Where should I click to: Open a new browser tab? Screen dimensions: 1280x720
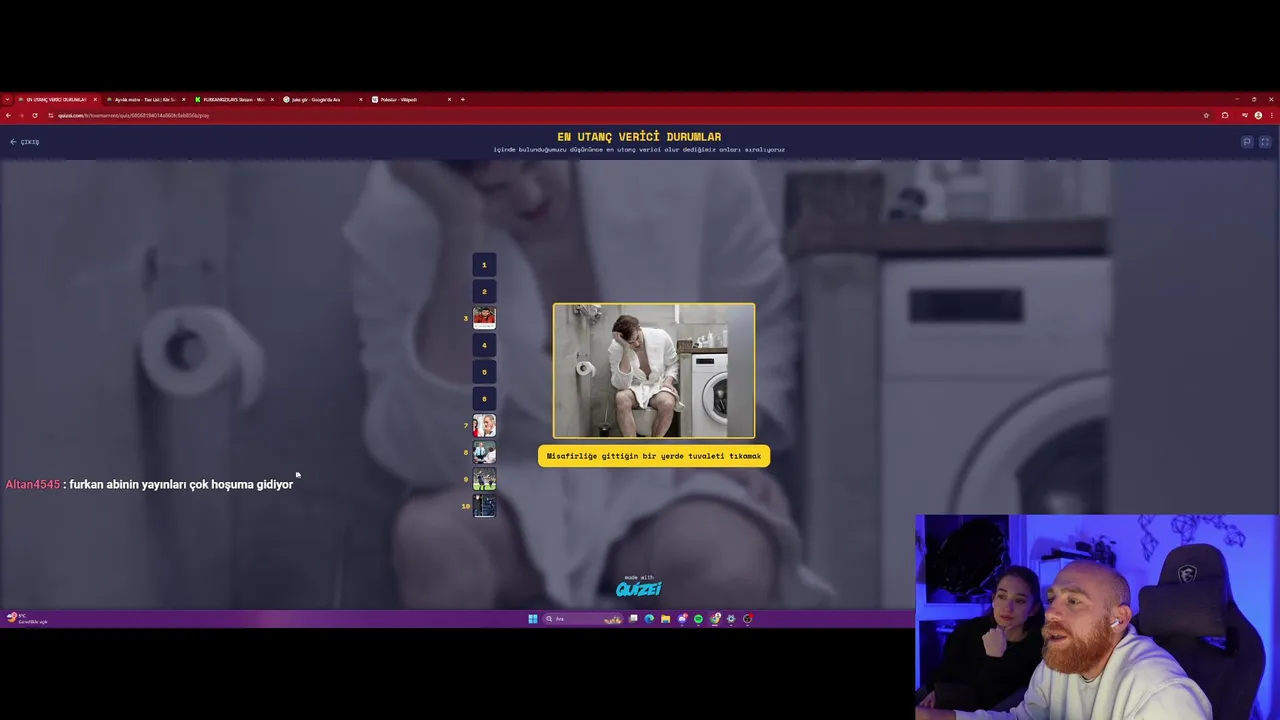pos(462,100)
